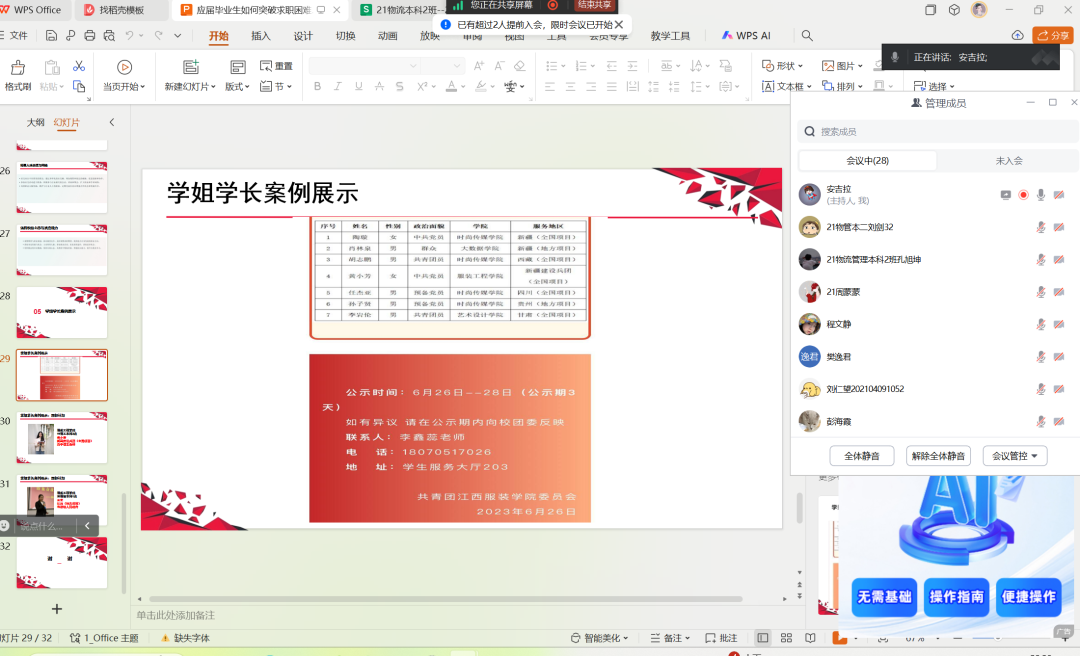Click the Search magnifier icon in ribbon
Viewport: 1080px width, 656px height.
[807, 35]
